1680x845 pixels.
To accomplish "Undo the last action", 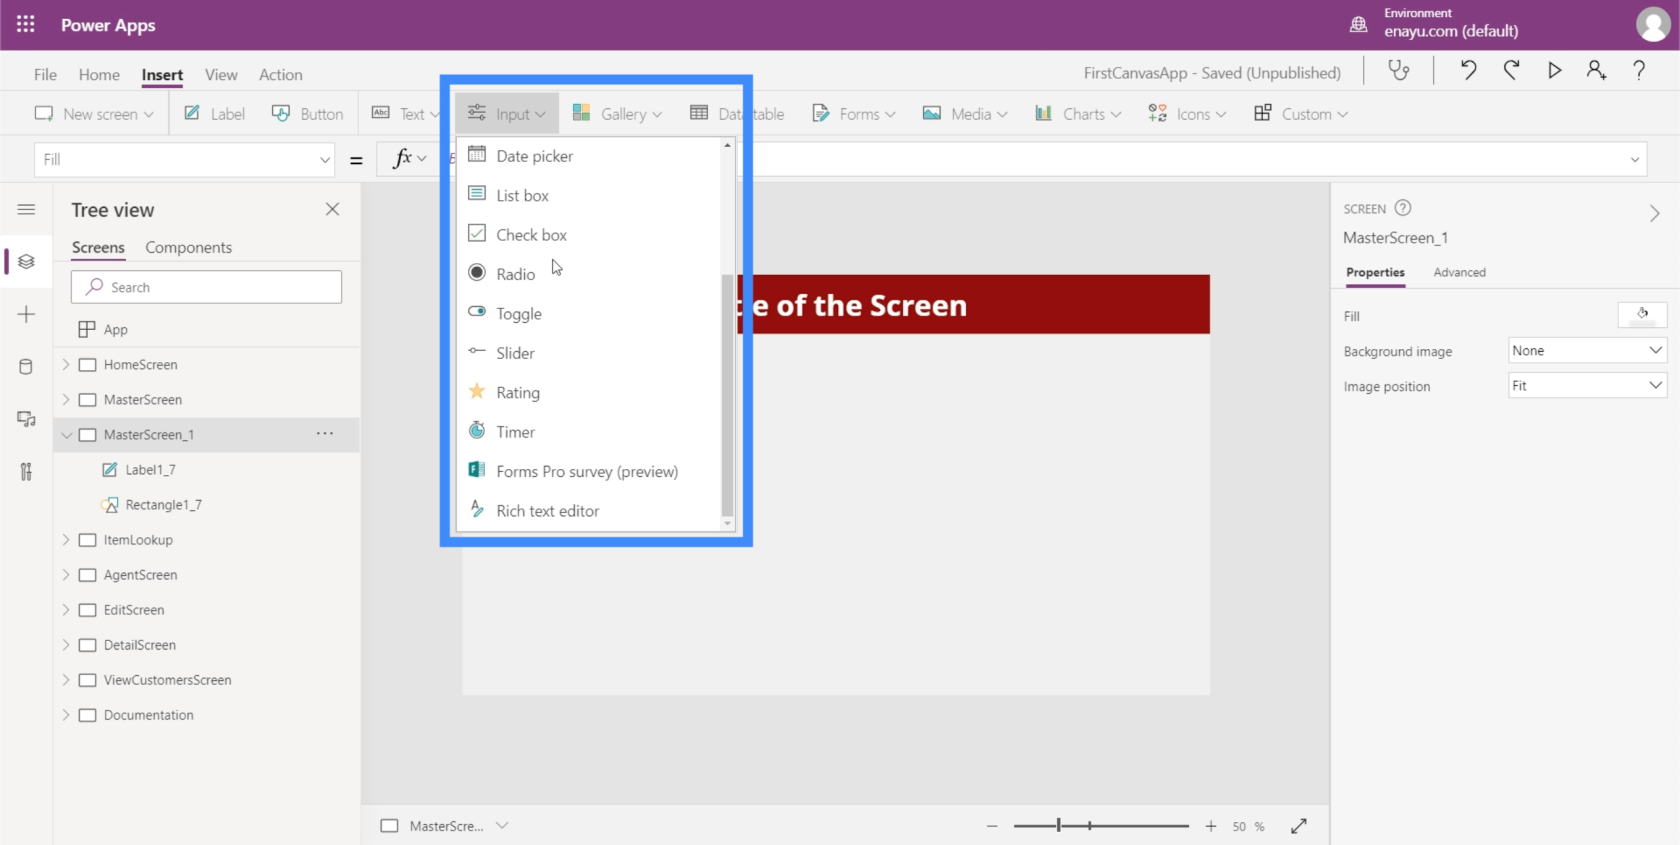I will (x=1468, y=70).
